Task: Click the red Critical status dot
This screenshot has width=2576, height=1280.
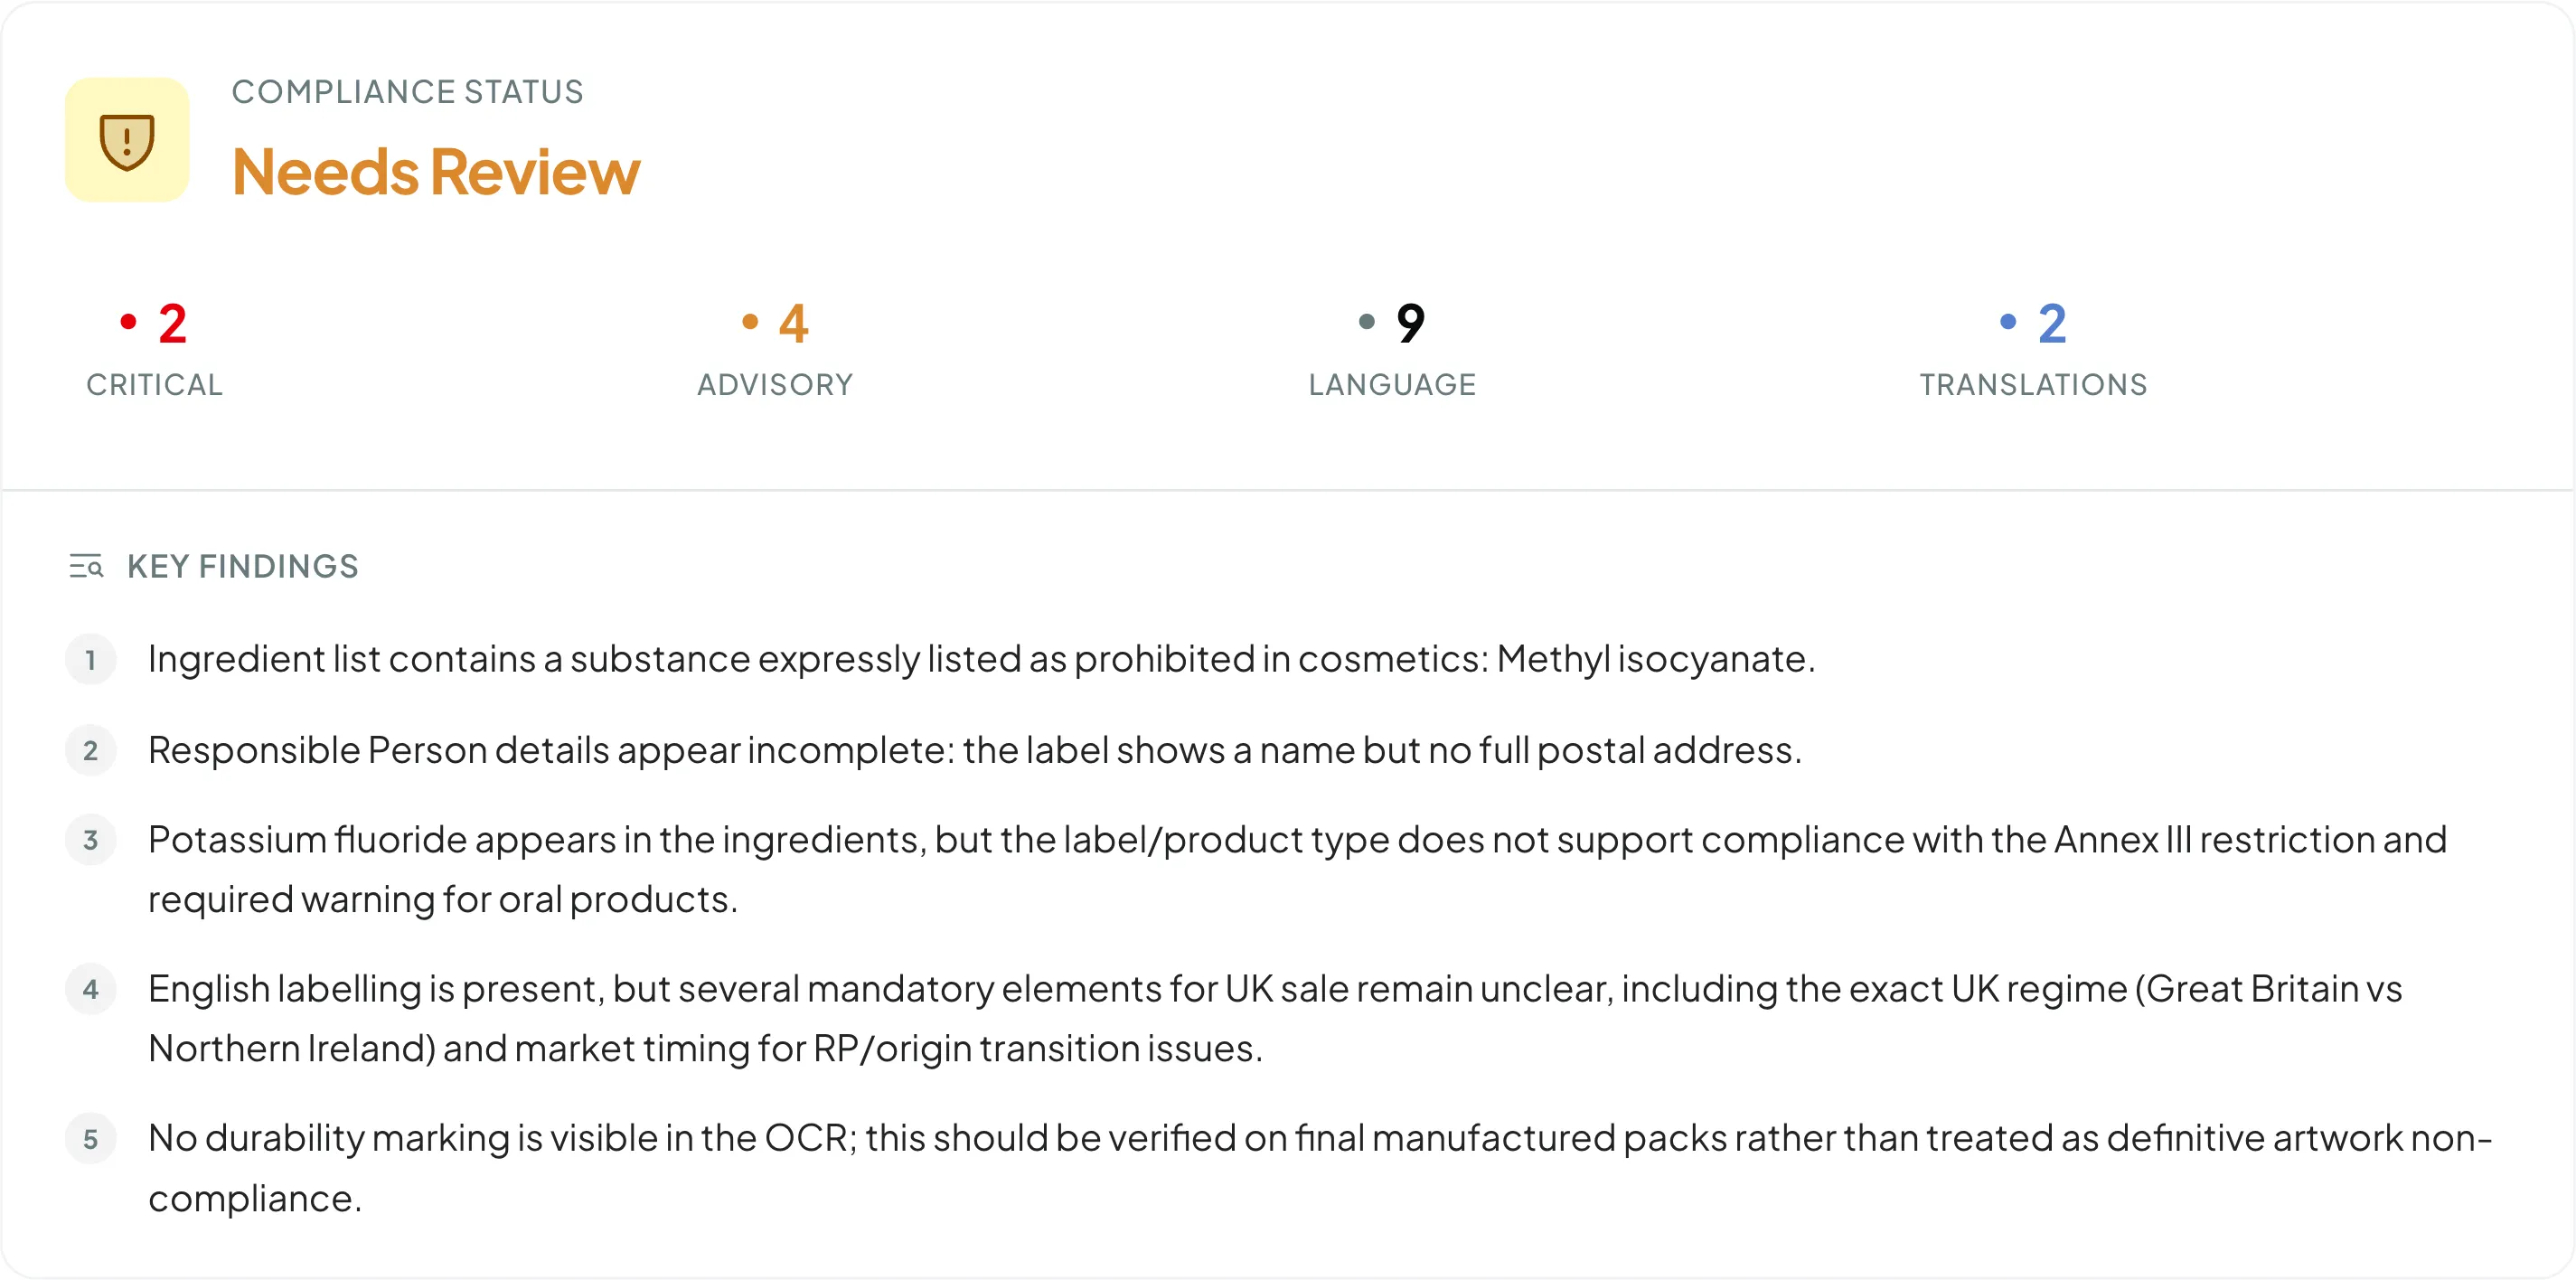Action: [128, 322]
